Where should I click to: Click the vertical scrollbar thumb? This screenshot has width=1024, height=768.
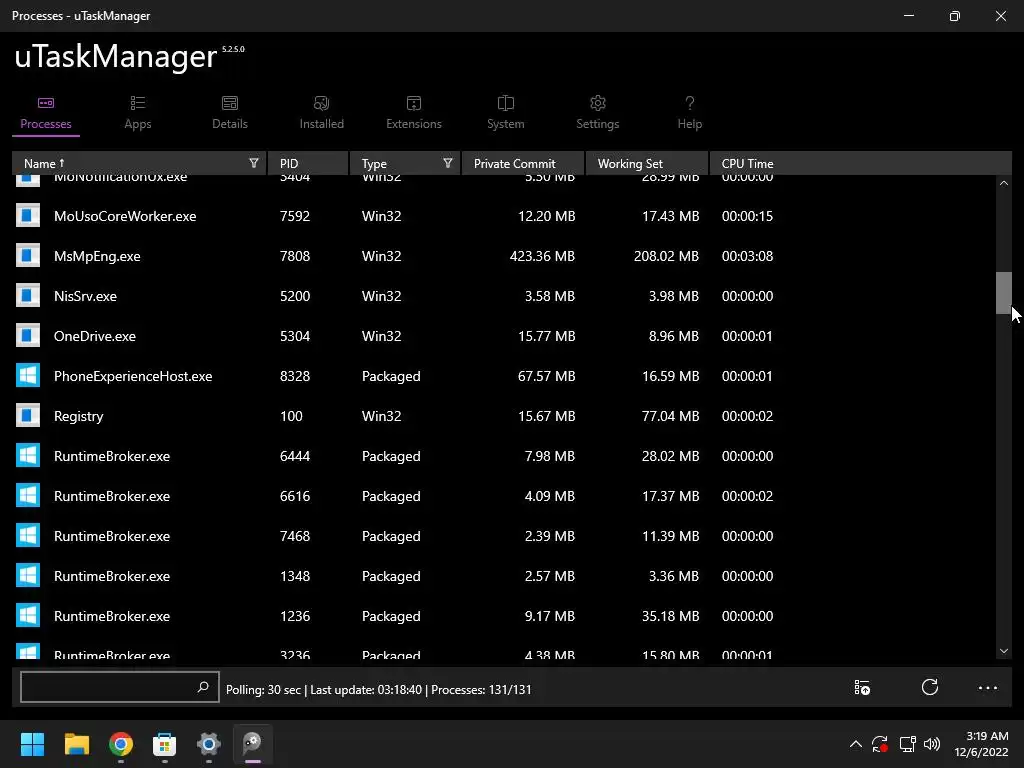pos(1004,293)
